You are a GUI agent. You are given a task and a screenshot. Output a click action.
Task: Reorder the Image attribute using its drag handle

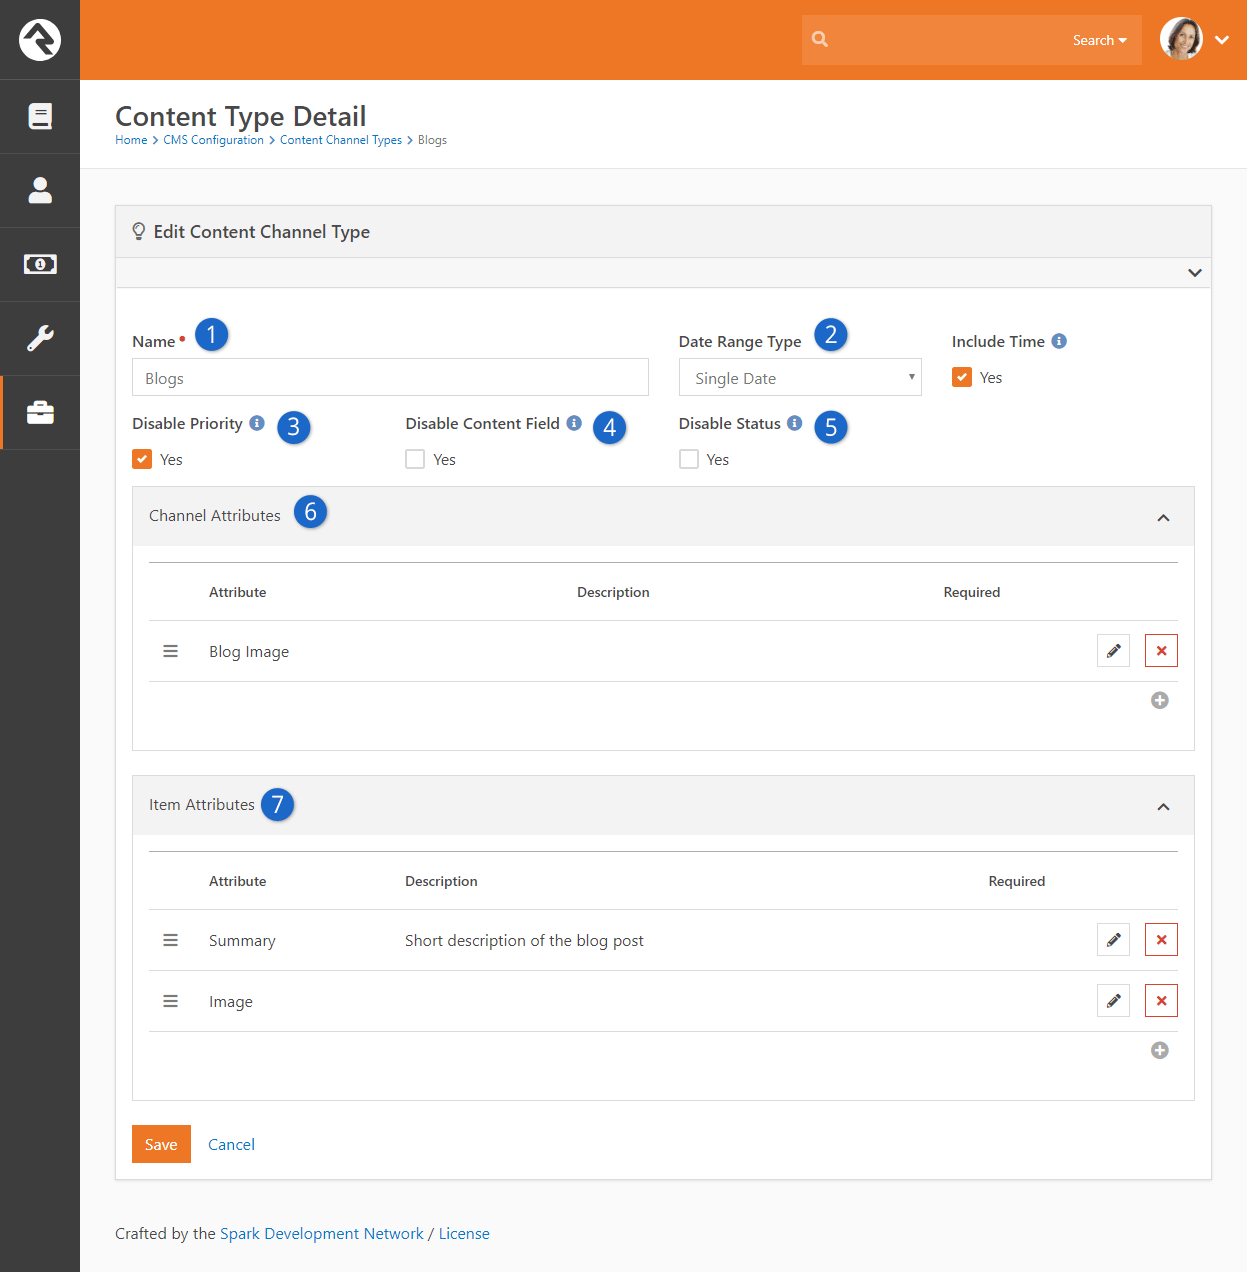170,1000
